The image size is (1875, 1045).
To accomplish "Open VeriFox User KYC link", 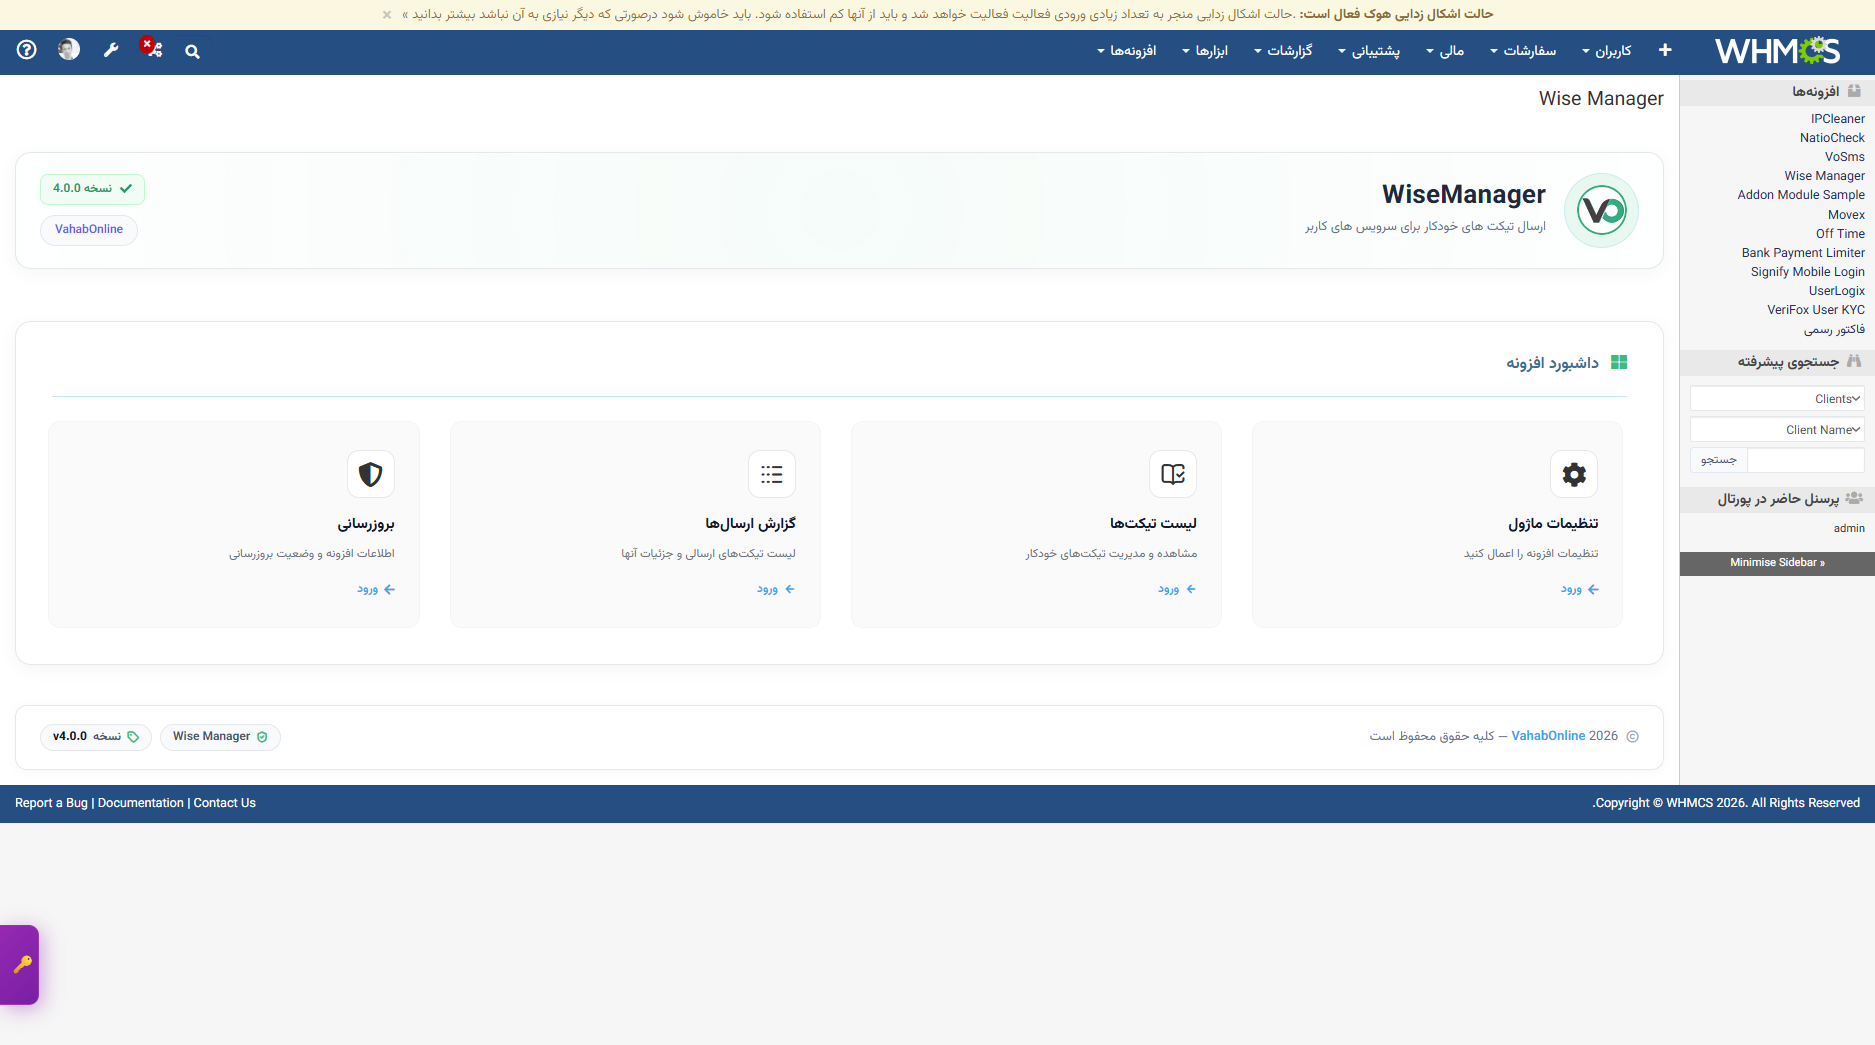I will (1816, 310).
